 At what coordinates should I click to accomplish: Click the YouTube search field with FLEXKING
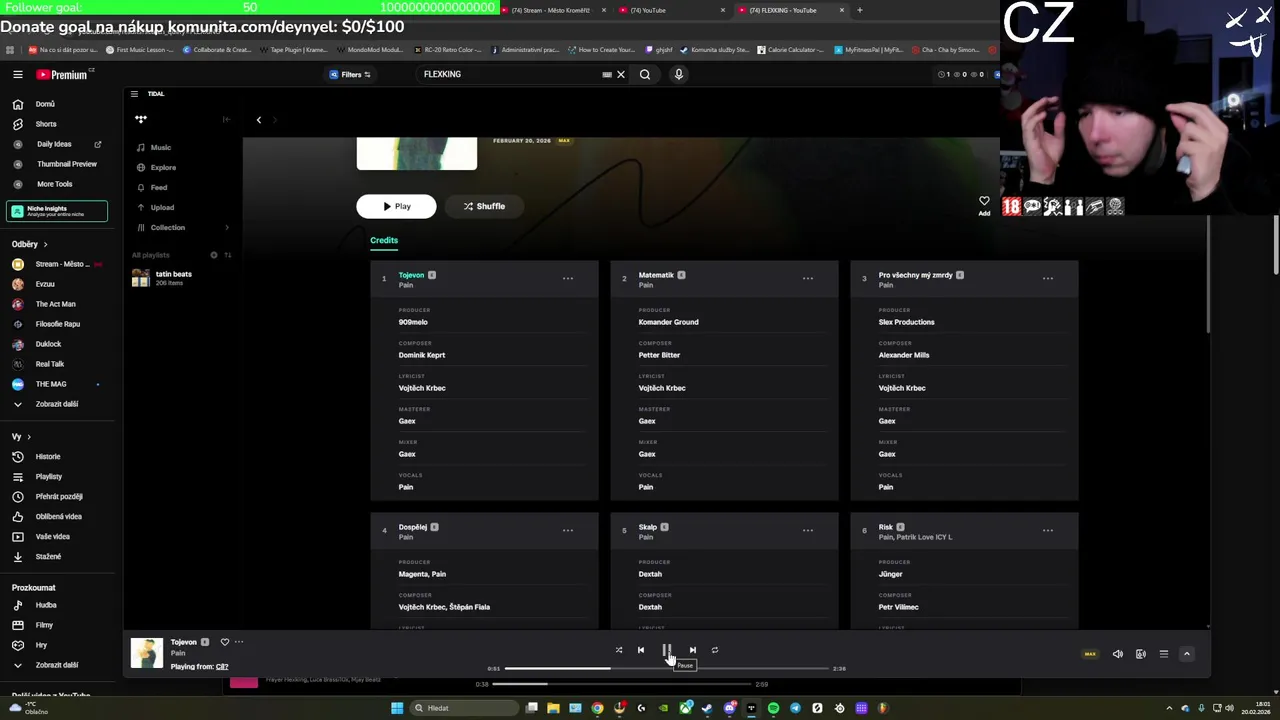(x=510, y=75)
